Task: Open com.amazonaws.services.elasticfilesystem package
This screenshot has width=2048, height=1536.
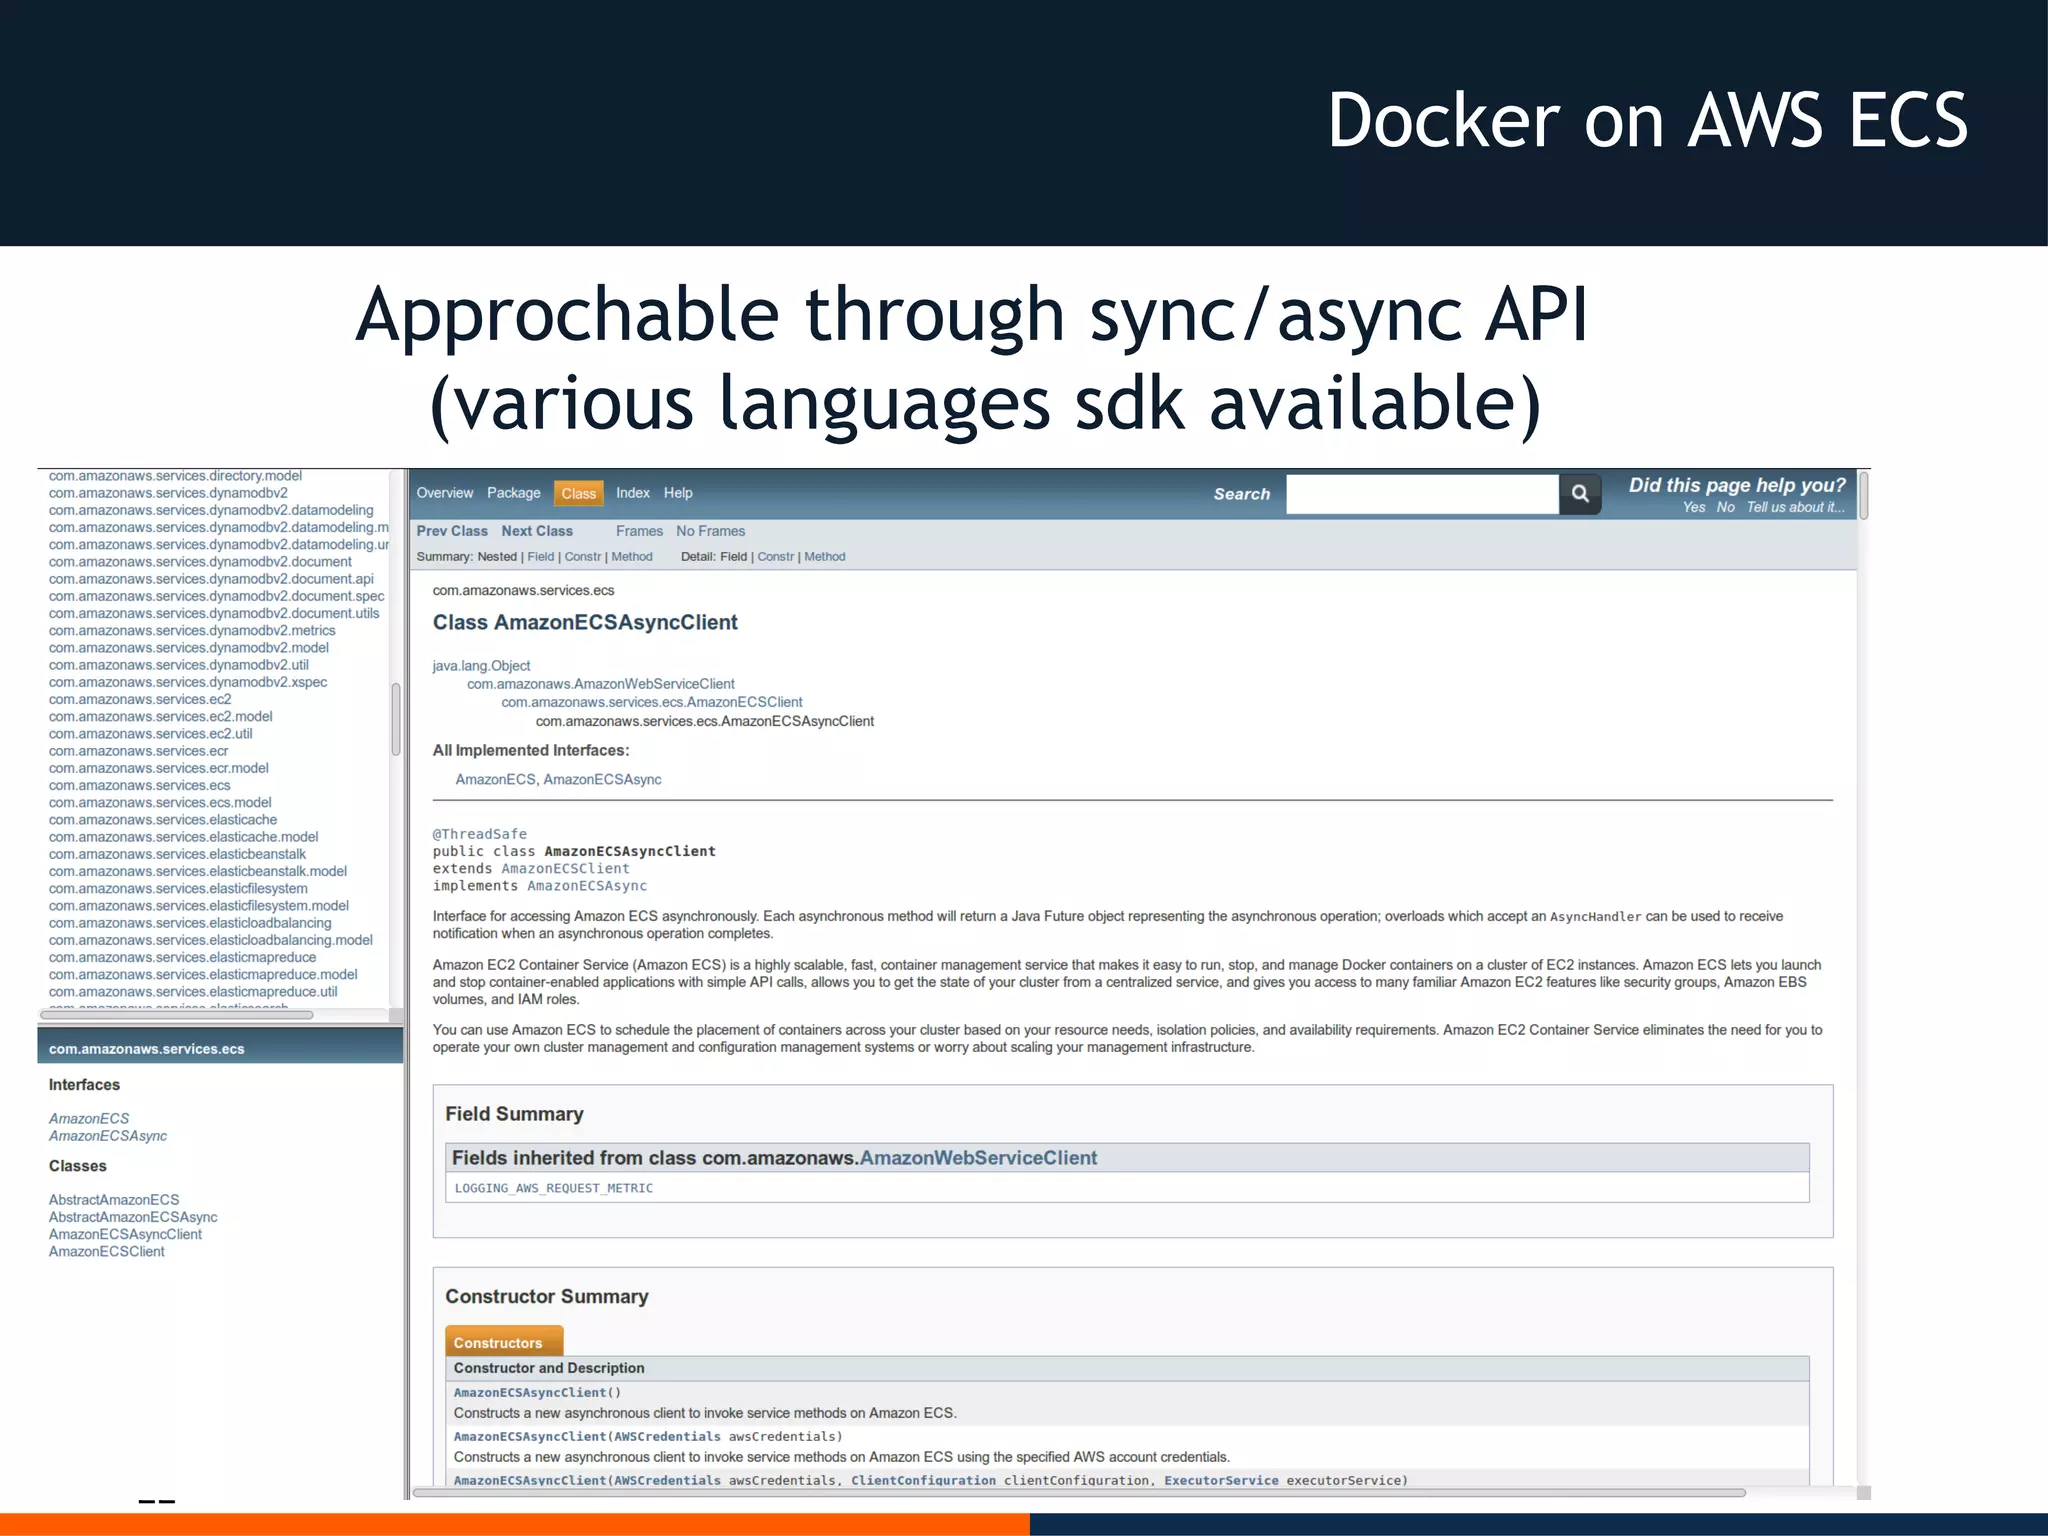Action: (178, 888)
